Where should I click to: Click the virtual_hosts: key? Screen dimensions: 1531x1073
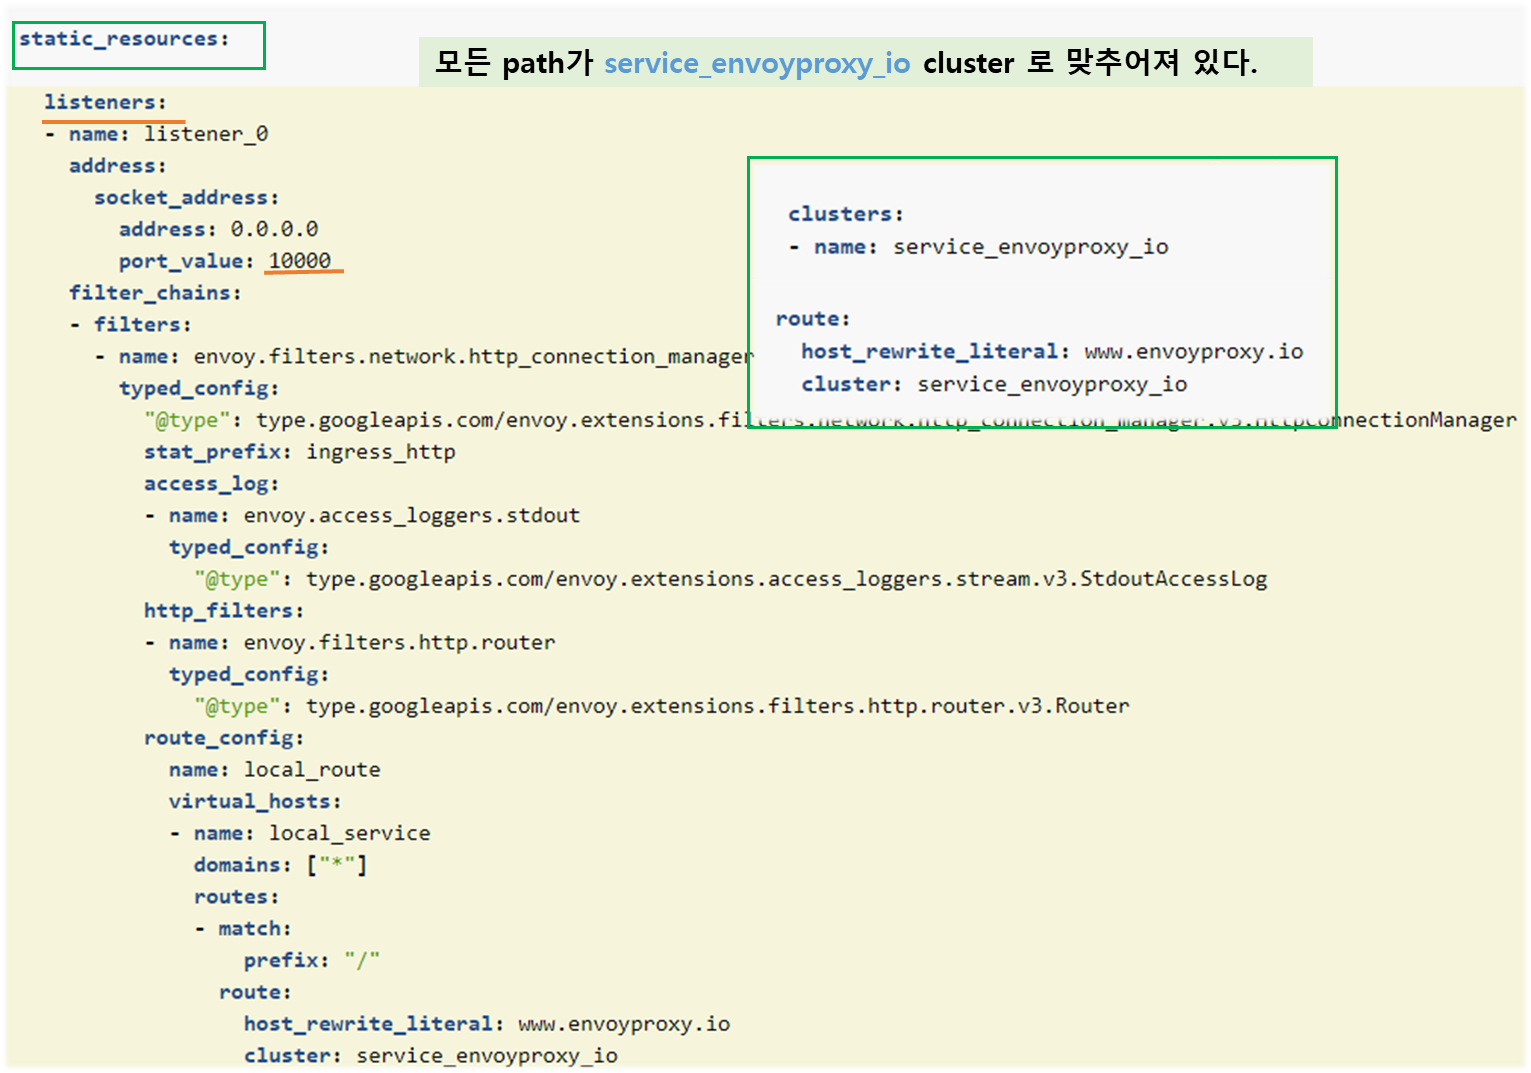point(255,802)
